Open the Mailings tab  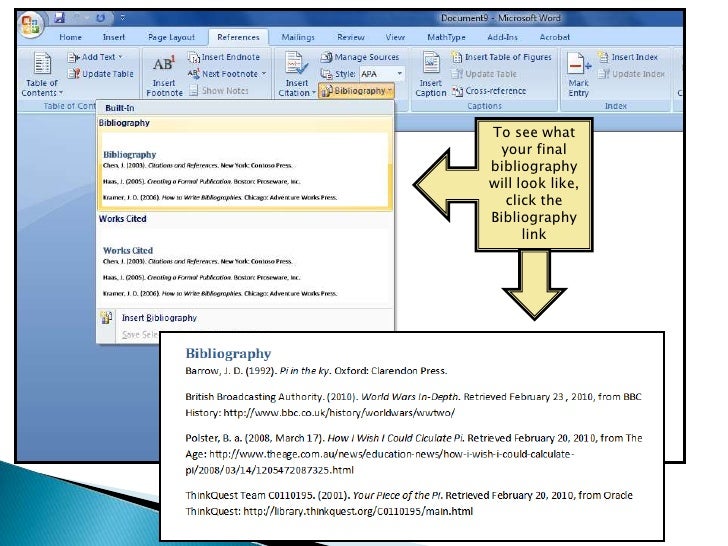tap(298, 37)
